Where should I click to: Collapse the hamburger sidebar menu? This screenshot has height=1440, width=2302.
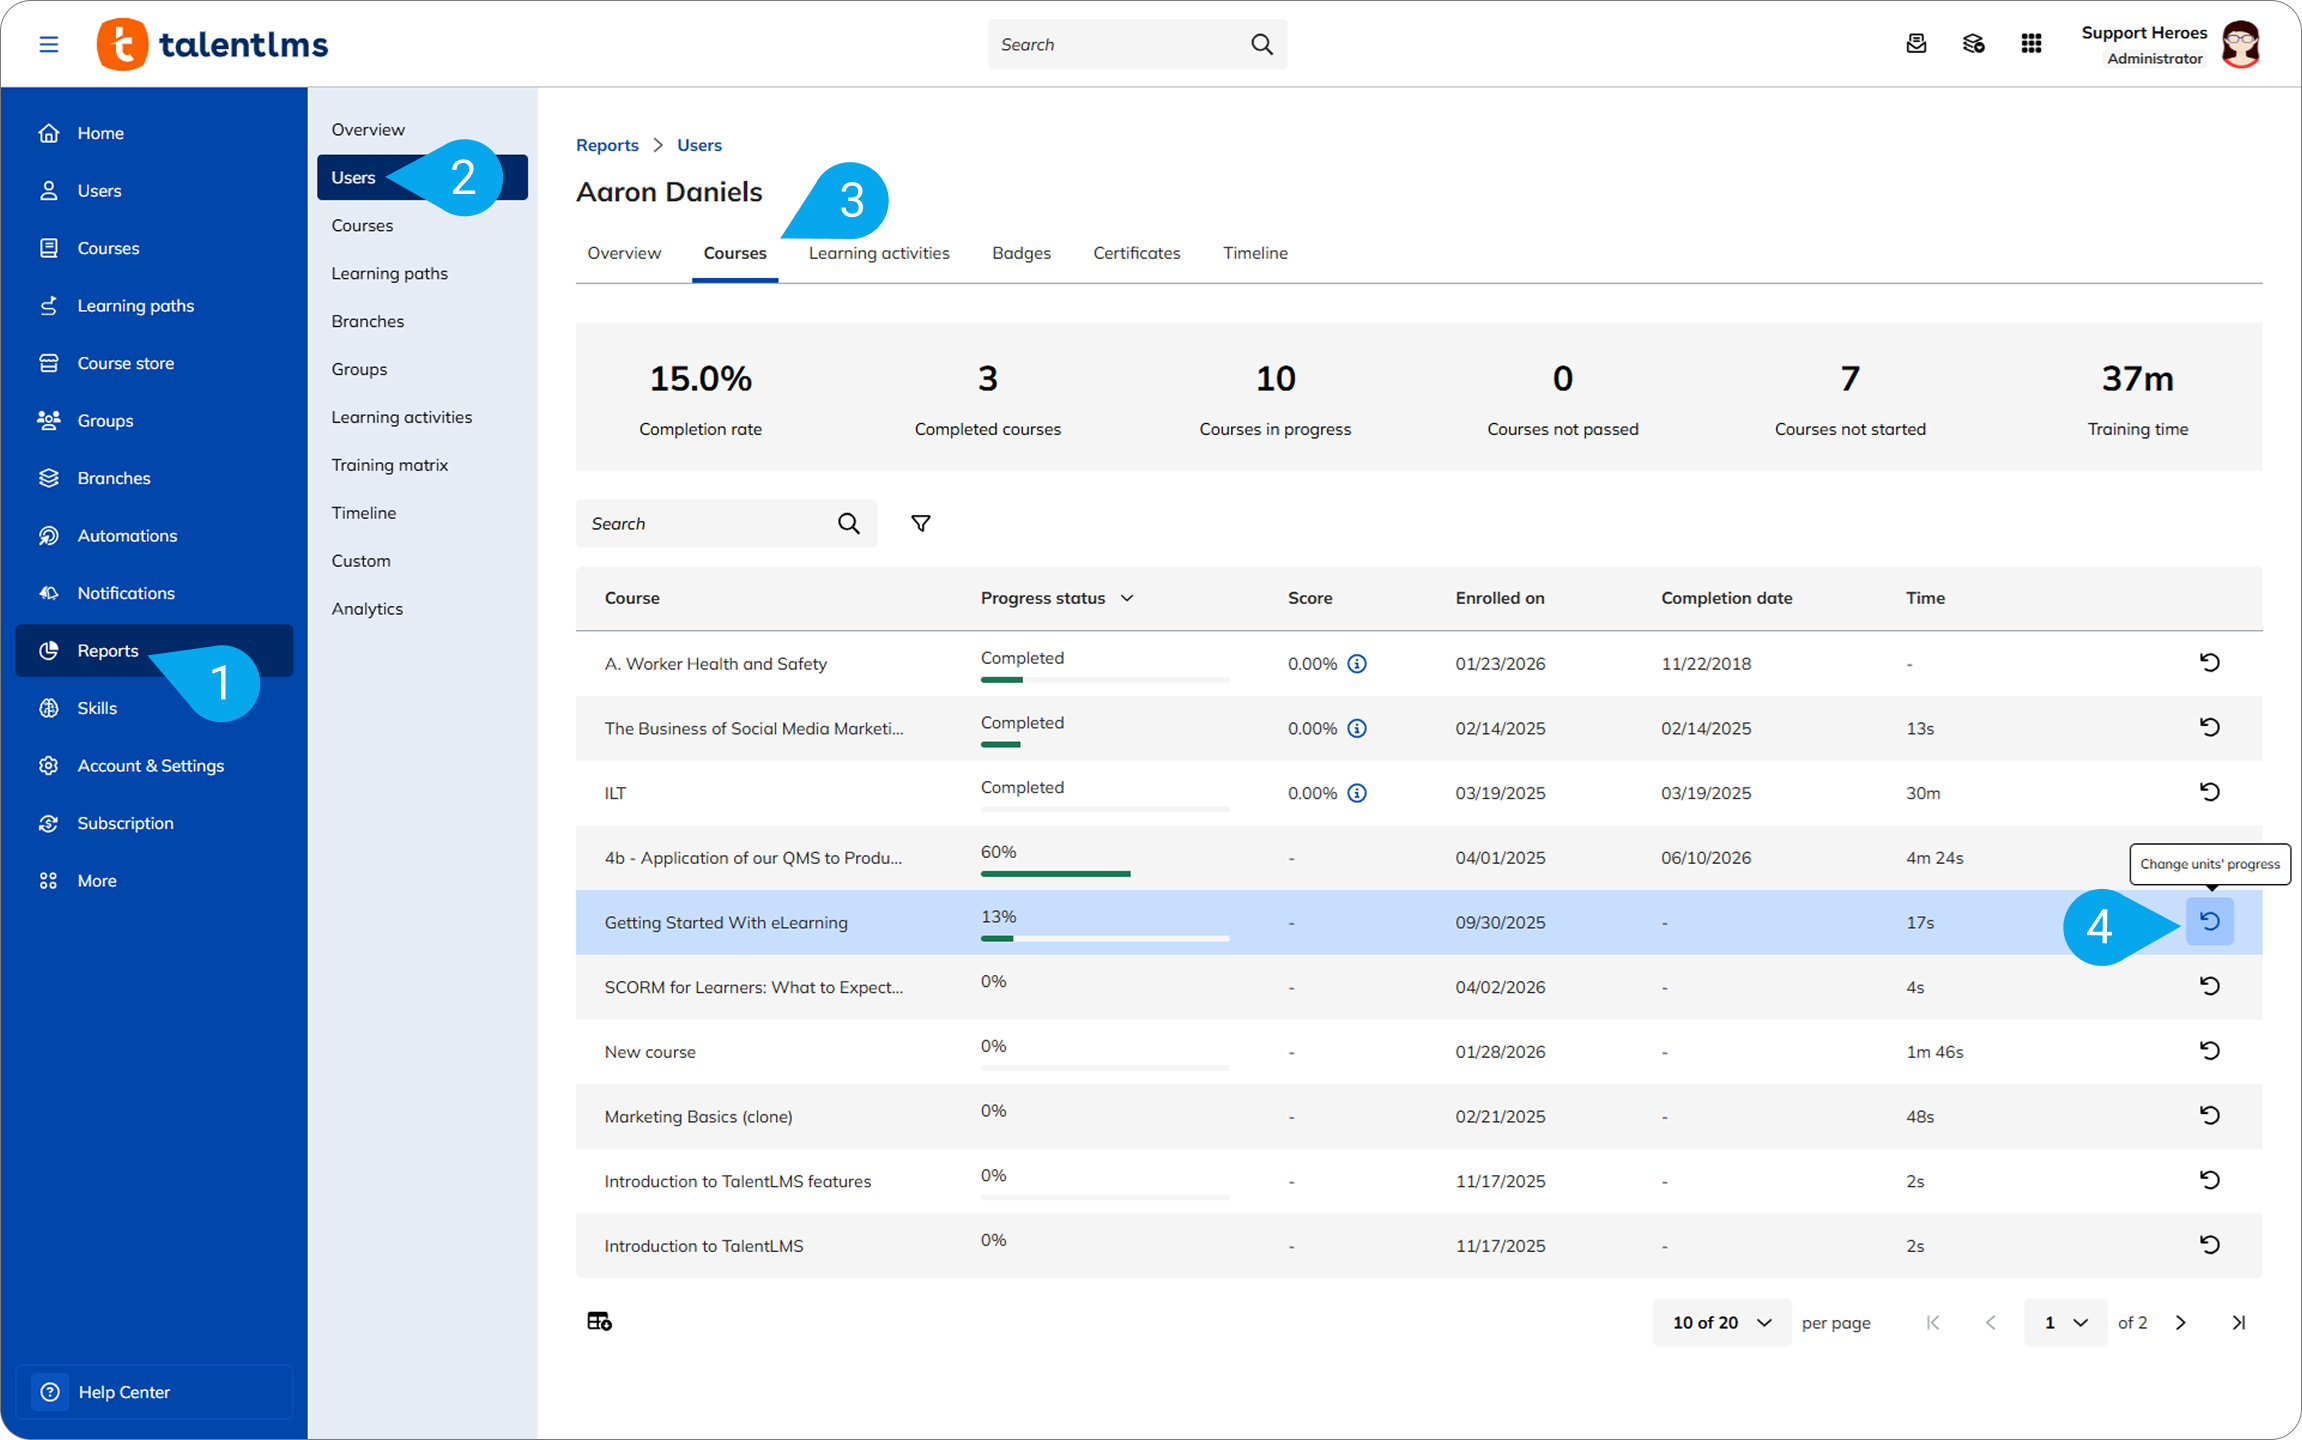48,44
